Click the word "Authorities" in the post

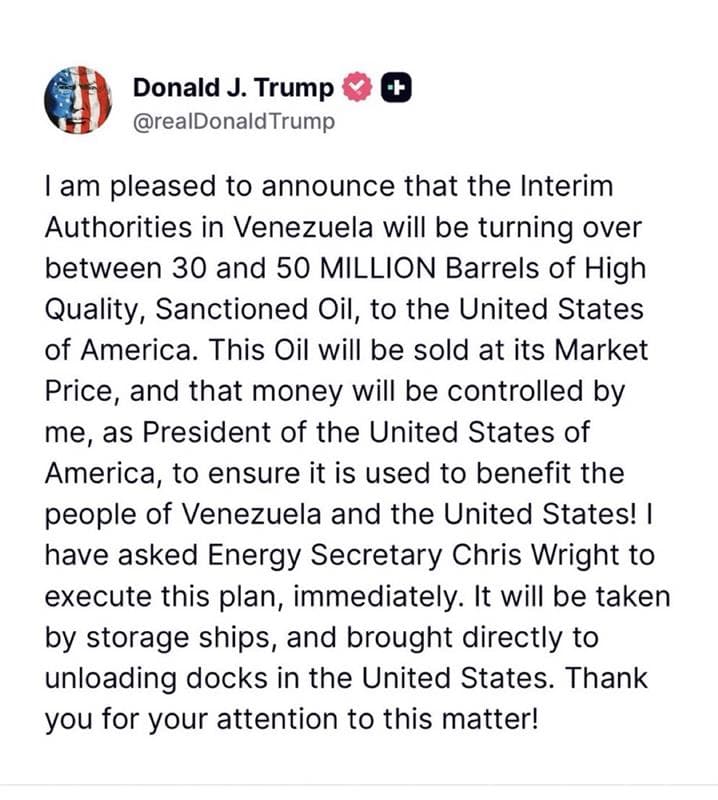point(118,228)
